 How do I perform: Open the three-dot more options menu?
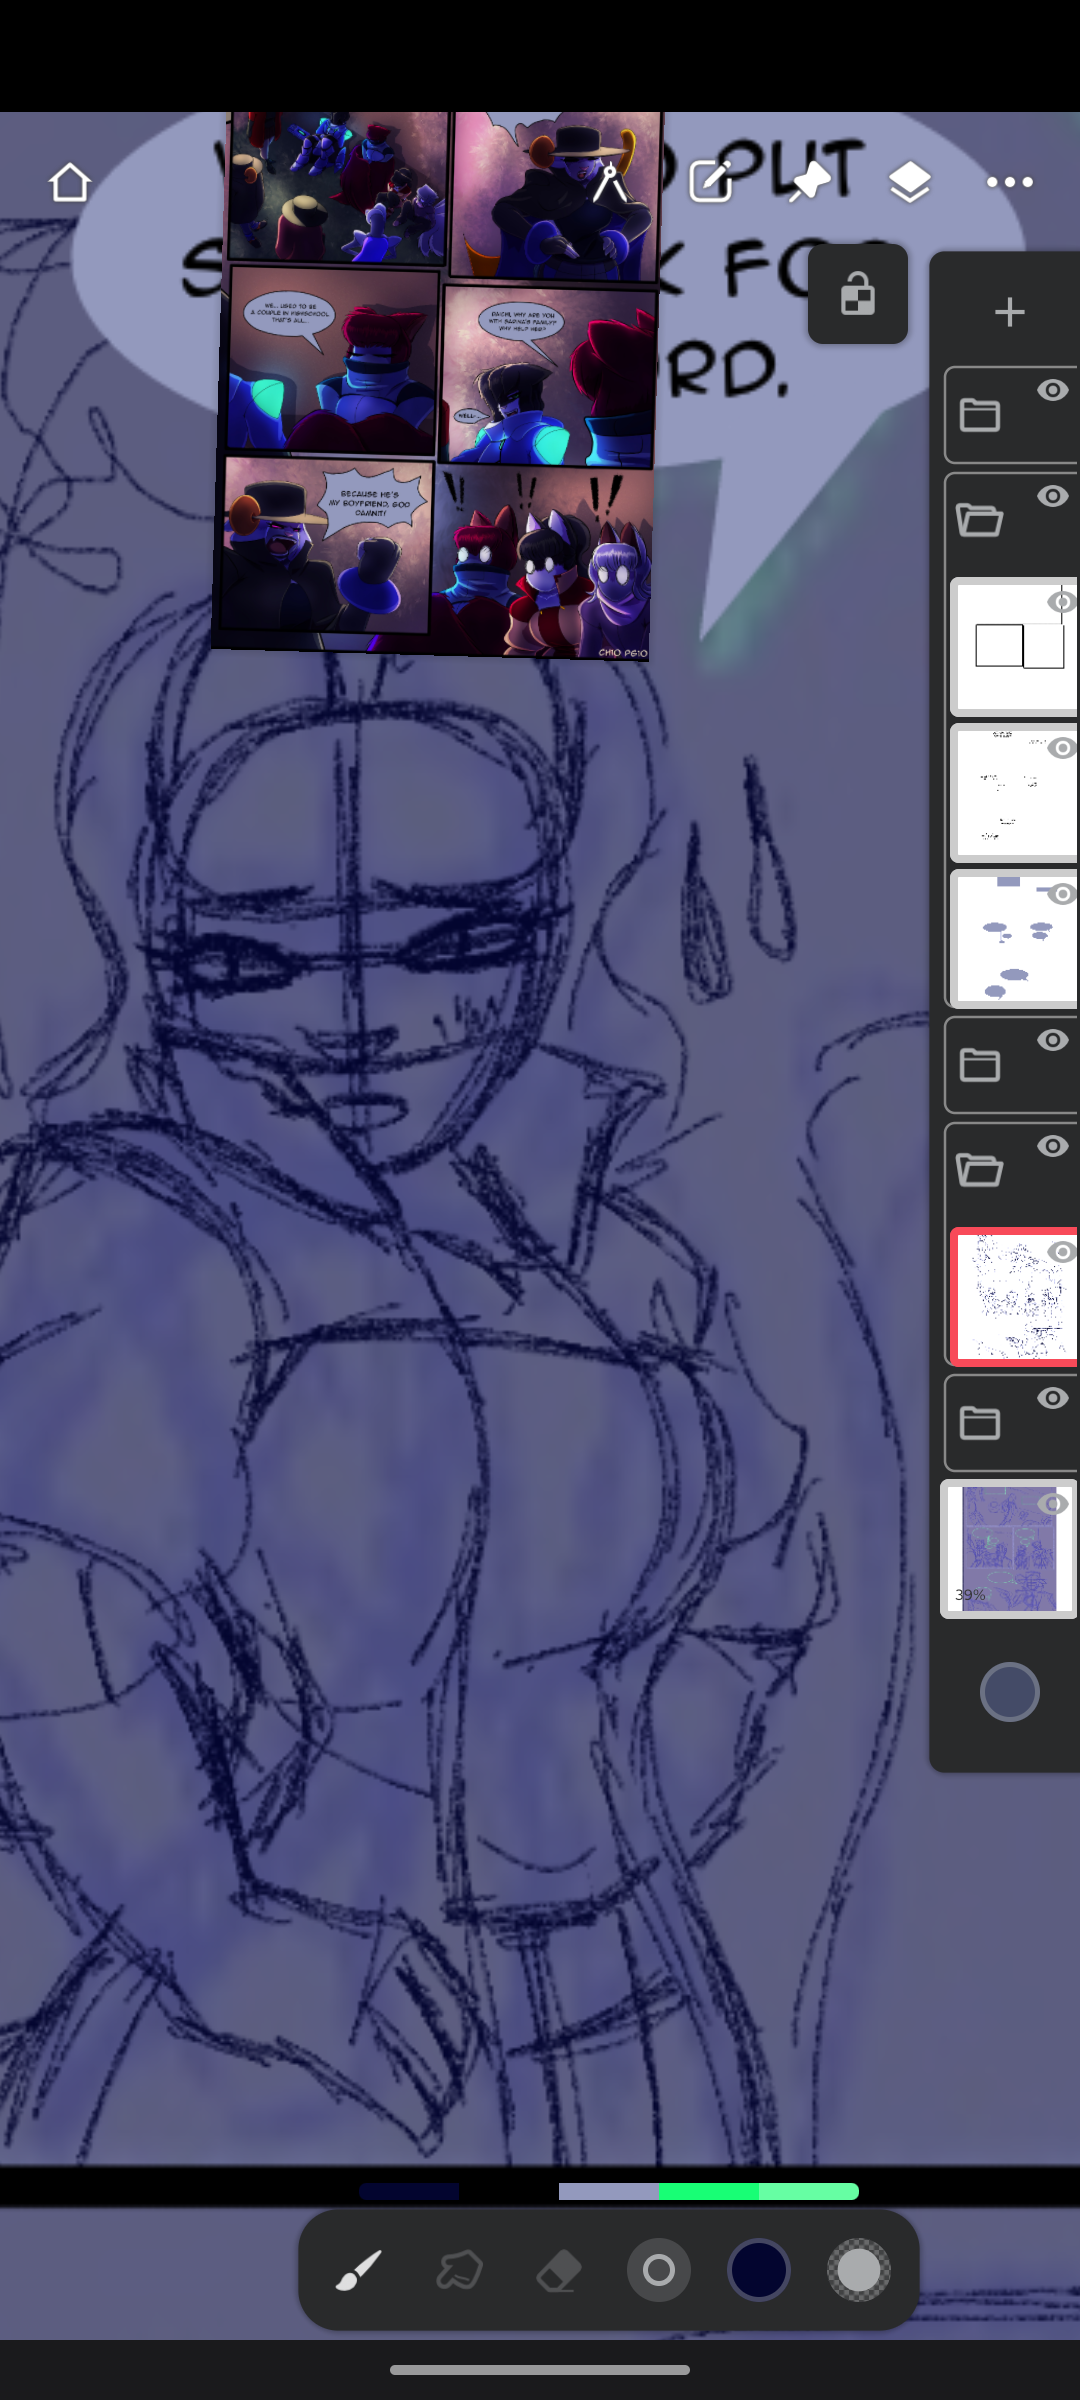[x=1009, y=182]
